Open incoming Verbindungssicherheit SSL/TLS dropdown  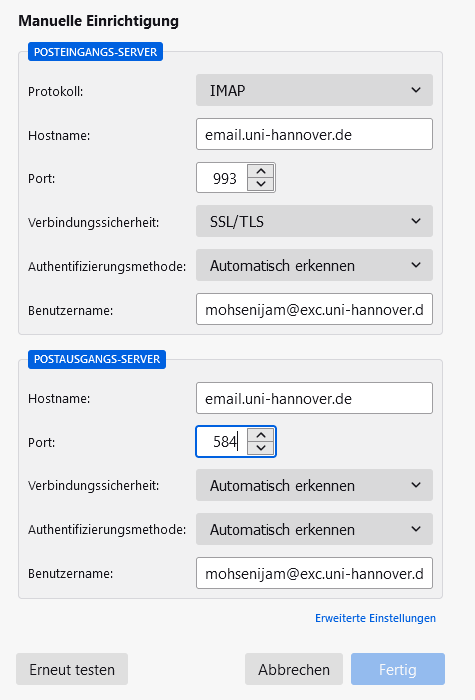pyautogui.click(x=314, y=221)
